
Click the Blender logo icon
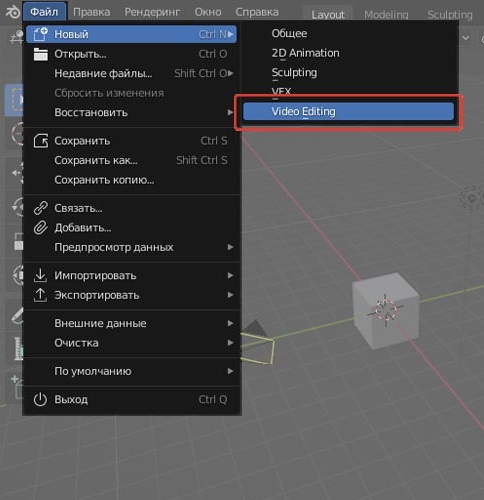click(12, 12)
